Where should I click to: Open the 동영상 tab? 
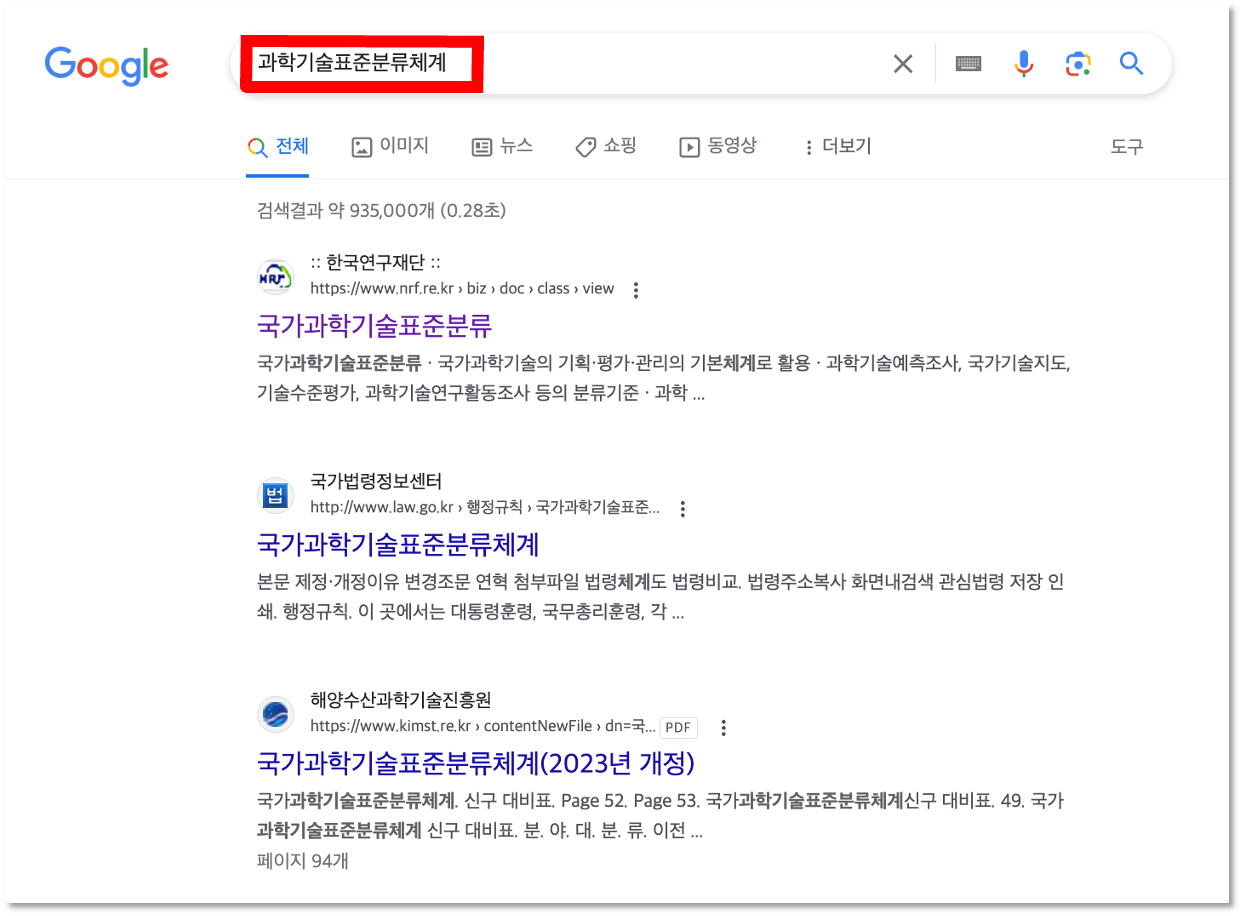(718, 146)
